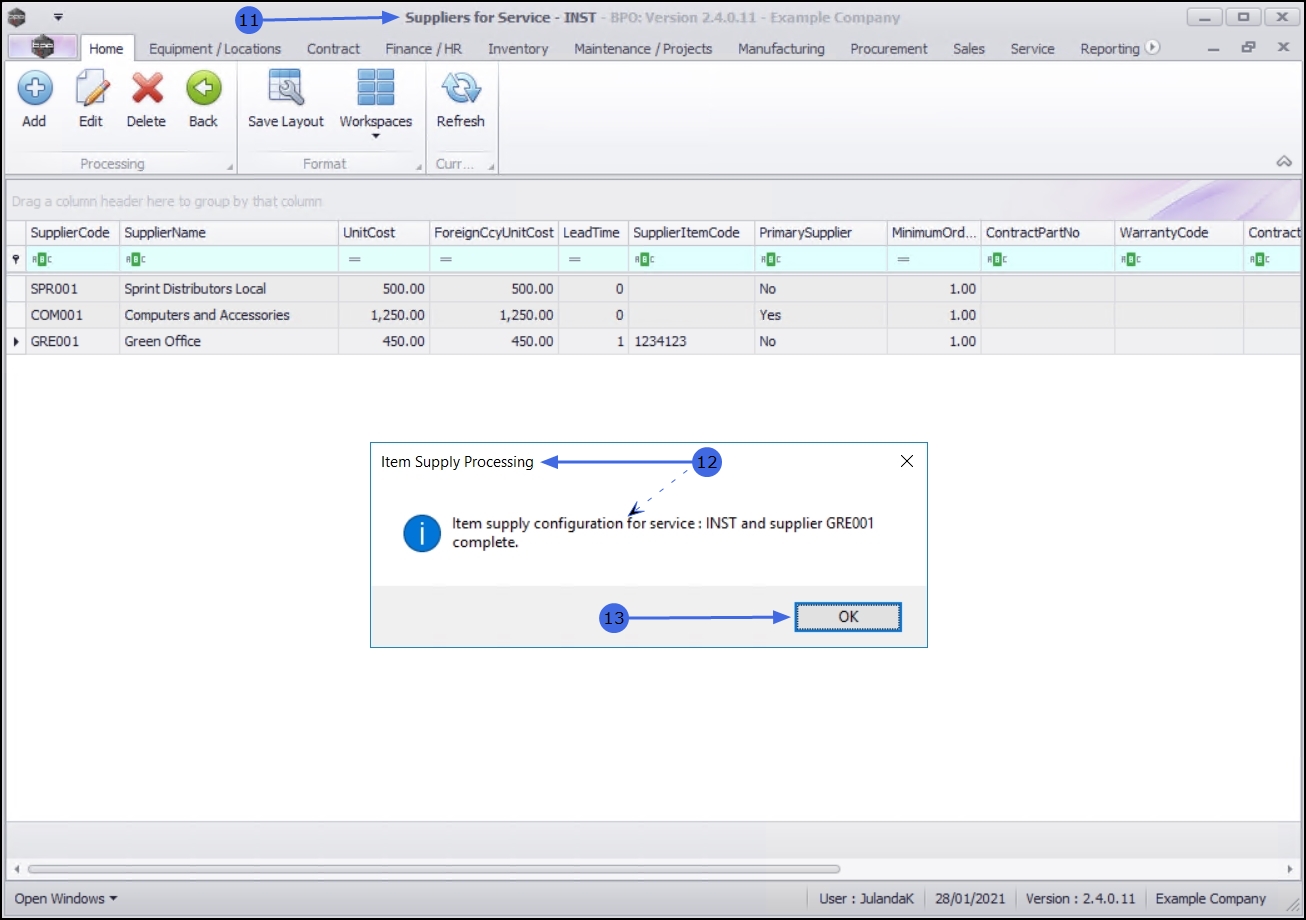1306x920 pixels.
Task: Click the Save Layout icon
Action: [286, 89]
